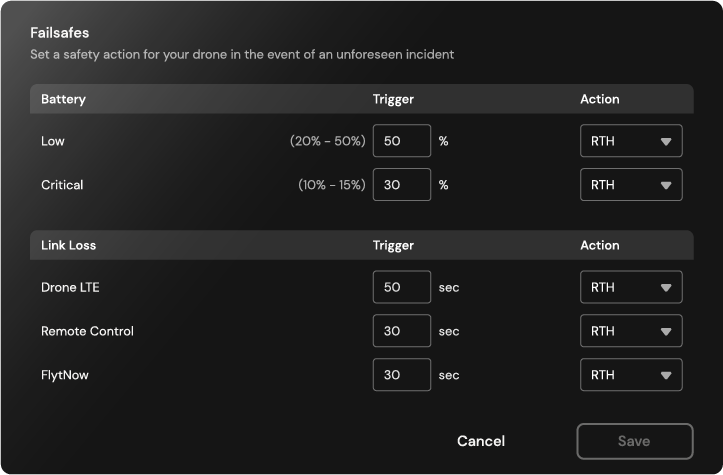Expand the Drone LTE action dropdown
The image size is (723, 475).
[x=631, y=287]
